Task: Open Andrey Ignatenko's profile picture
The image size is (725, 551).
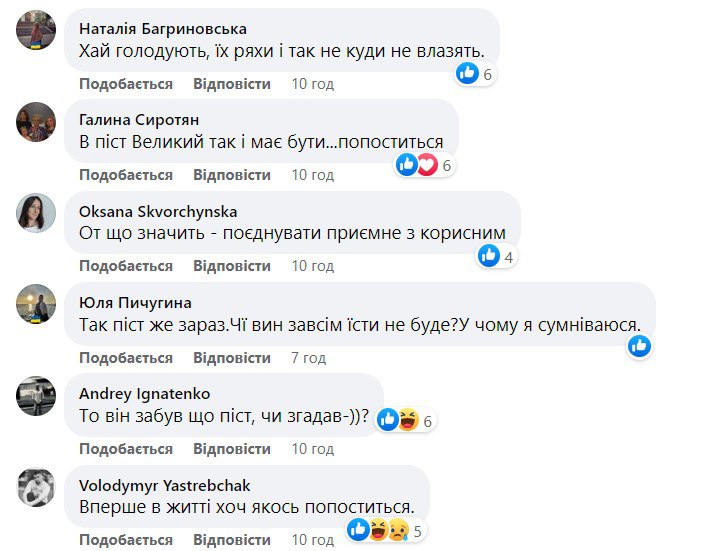Action: click(36, 394)
